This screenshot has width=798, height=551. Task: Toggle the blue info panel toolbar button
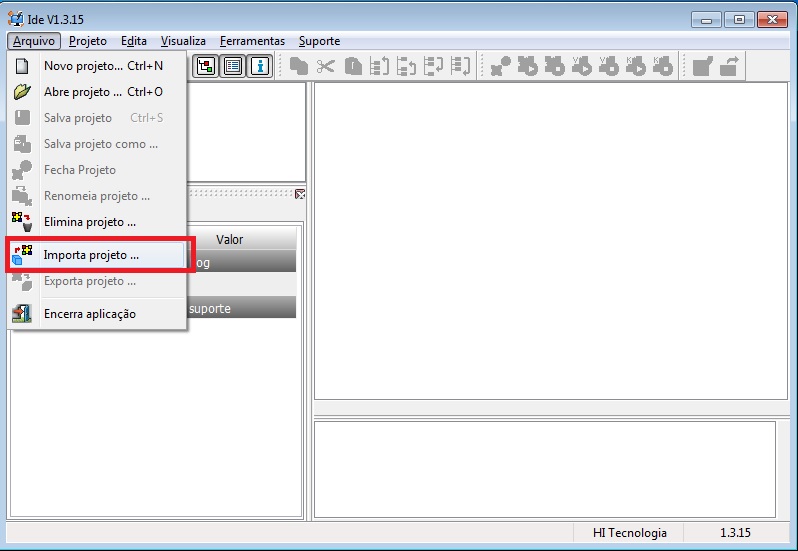coord(260,66)
